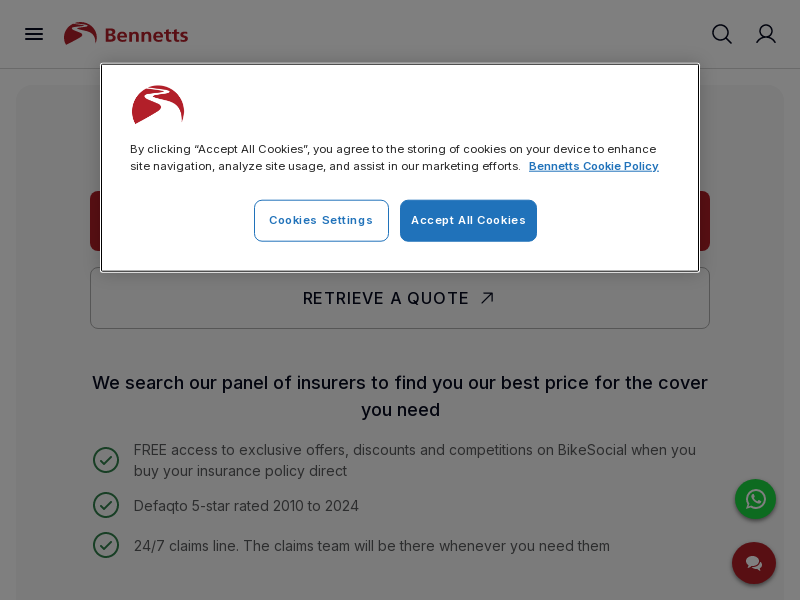Click the arrow icon beside Retrieve a Quote
Viewport: 800px width, 600px height.
pos(487,298)
